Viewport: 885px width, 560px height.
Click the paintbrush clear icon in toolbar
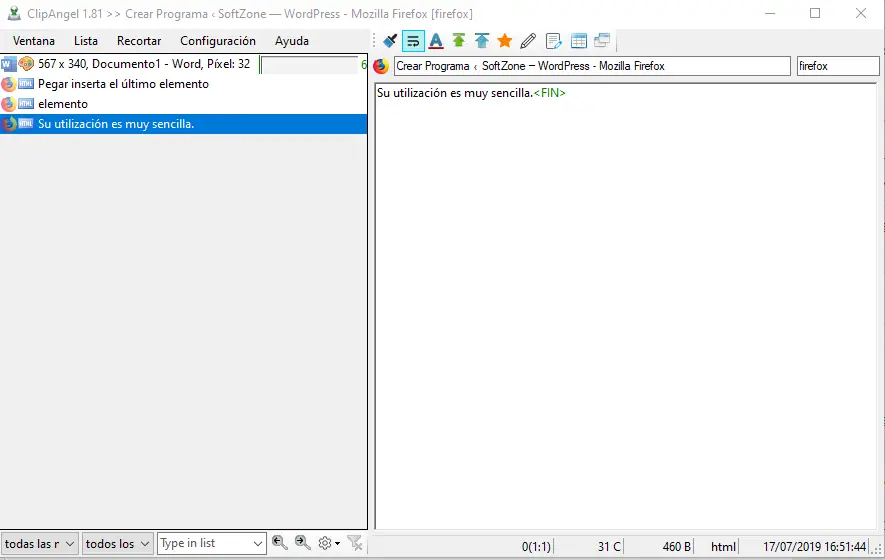[x=390, y=41]
